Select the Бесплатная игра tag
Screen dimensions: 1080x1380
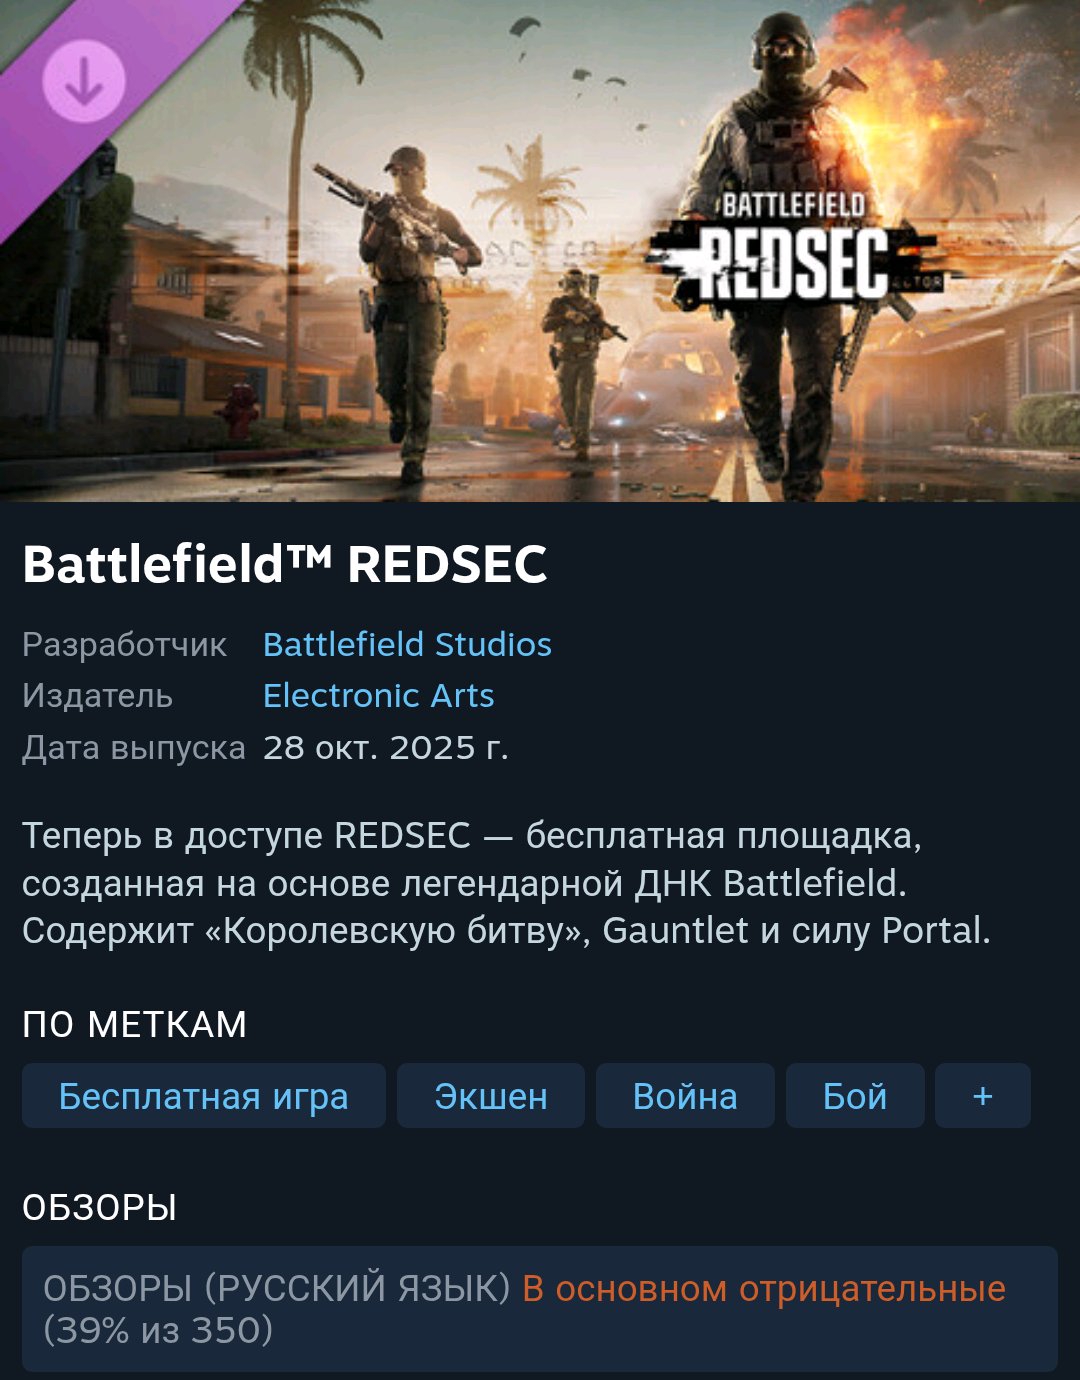204,1096
